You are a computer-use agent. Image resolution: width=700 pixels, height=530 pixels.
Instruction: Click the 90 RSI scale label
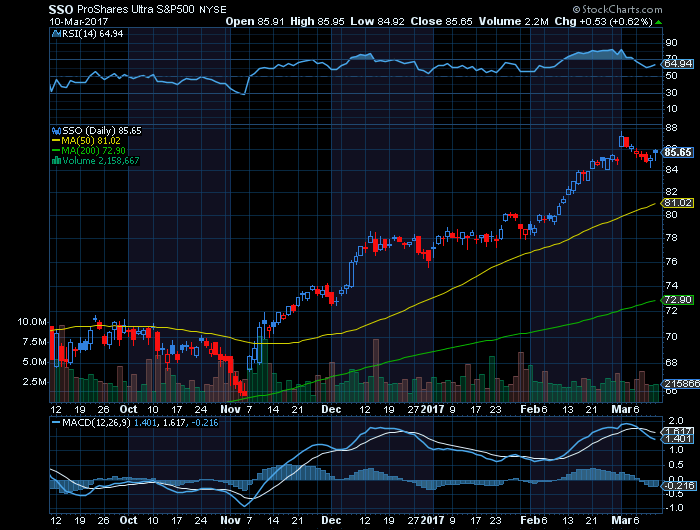click(671, 43)
